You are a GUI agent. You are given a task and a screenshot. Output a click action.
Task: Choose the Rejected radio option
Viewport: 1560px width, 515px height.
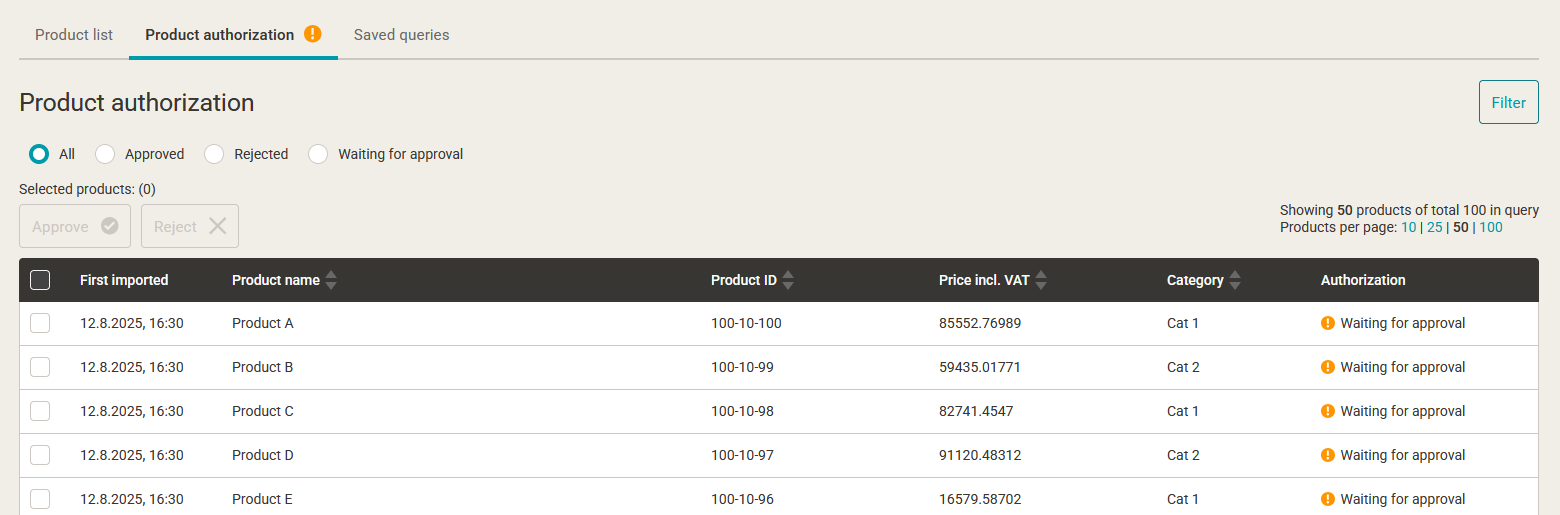[x=214, y=154]
